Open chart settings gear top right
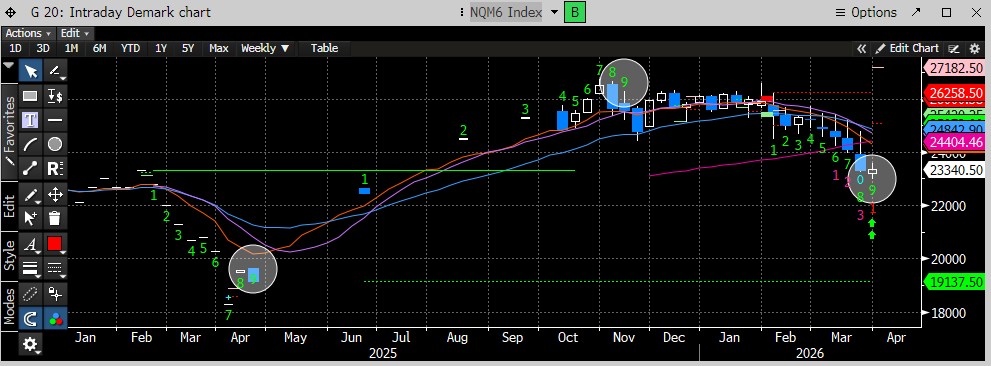991x366 pixels. [974, 48]
